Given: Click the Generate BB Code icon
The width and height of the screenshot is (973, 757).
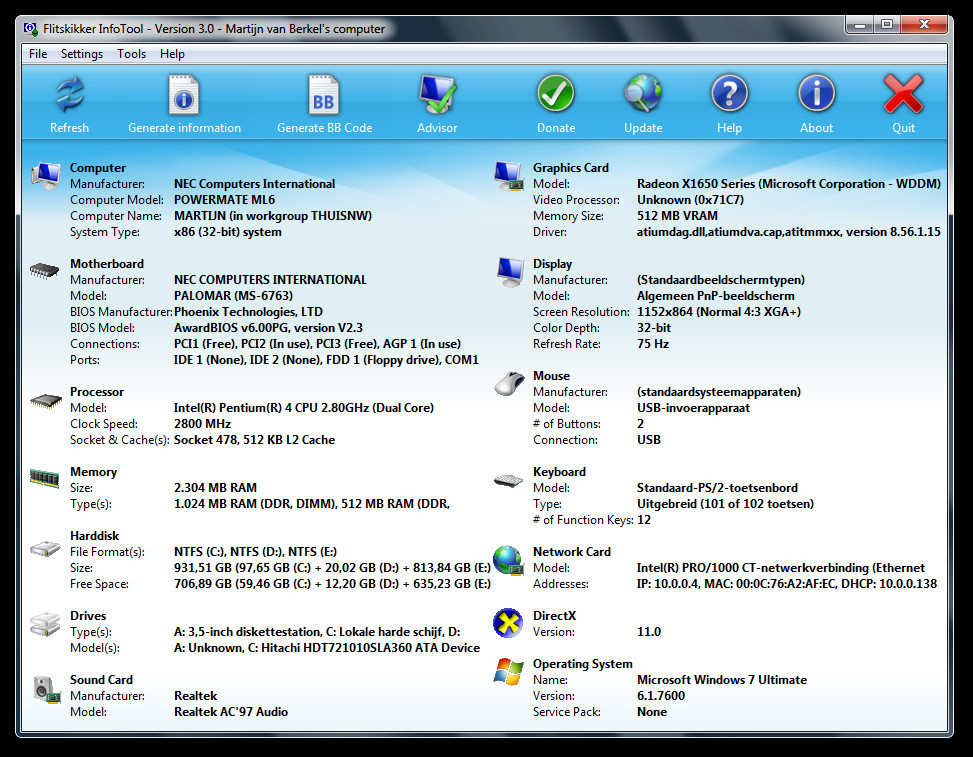Looking at the screenshot, I should tap(324, 94).
